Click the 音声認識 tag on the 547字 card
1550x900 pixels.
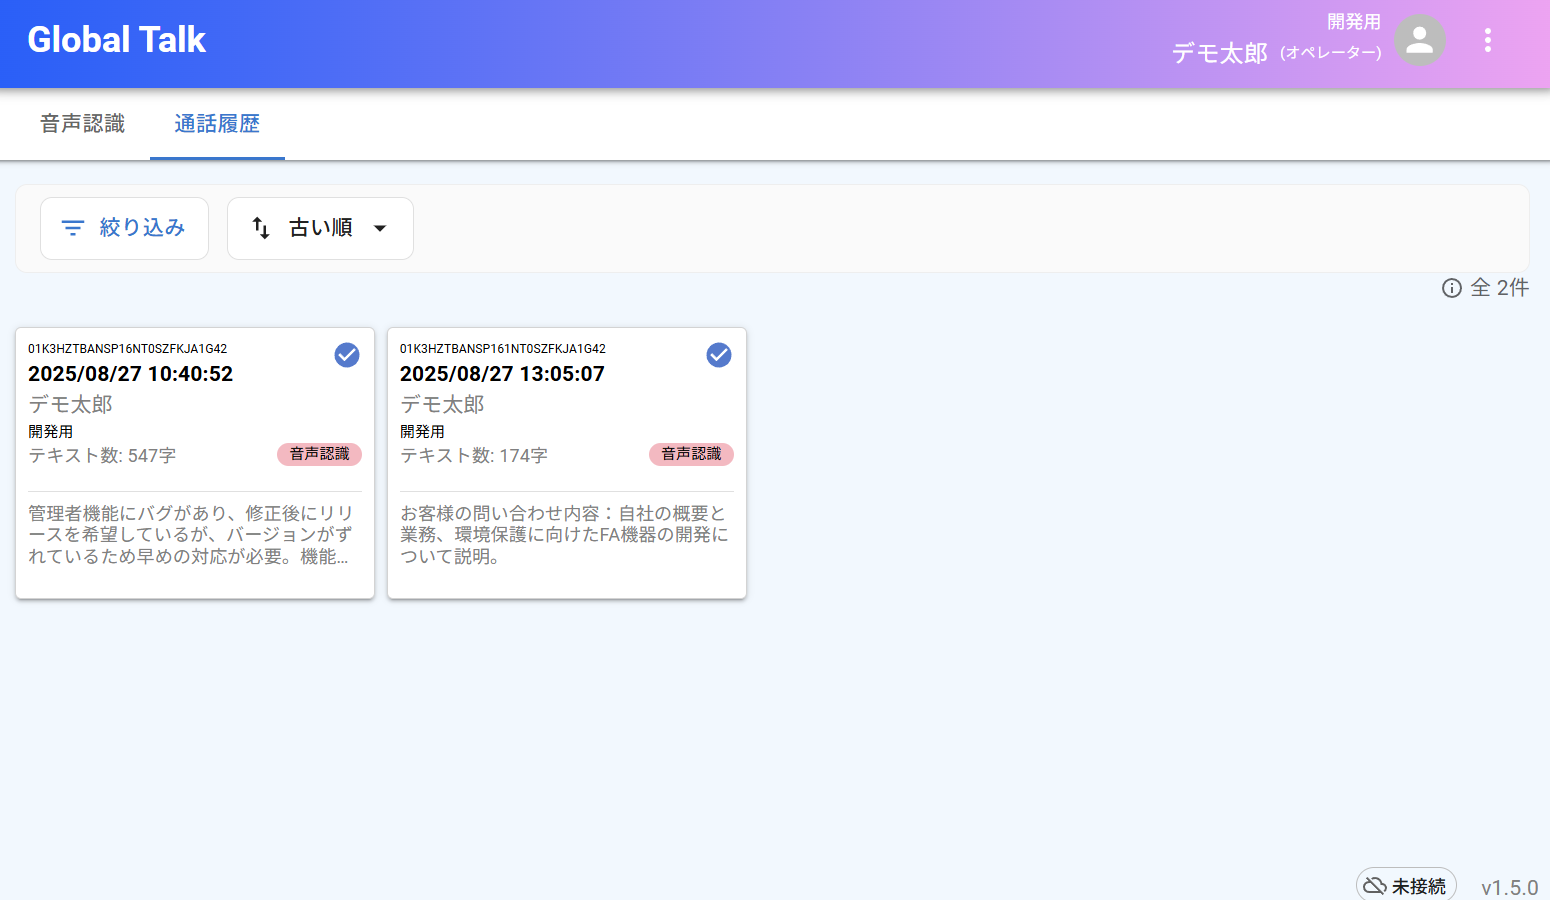319,454
